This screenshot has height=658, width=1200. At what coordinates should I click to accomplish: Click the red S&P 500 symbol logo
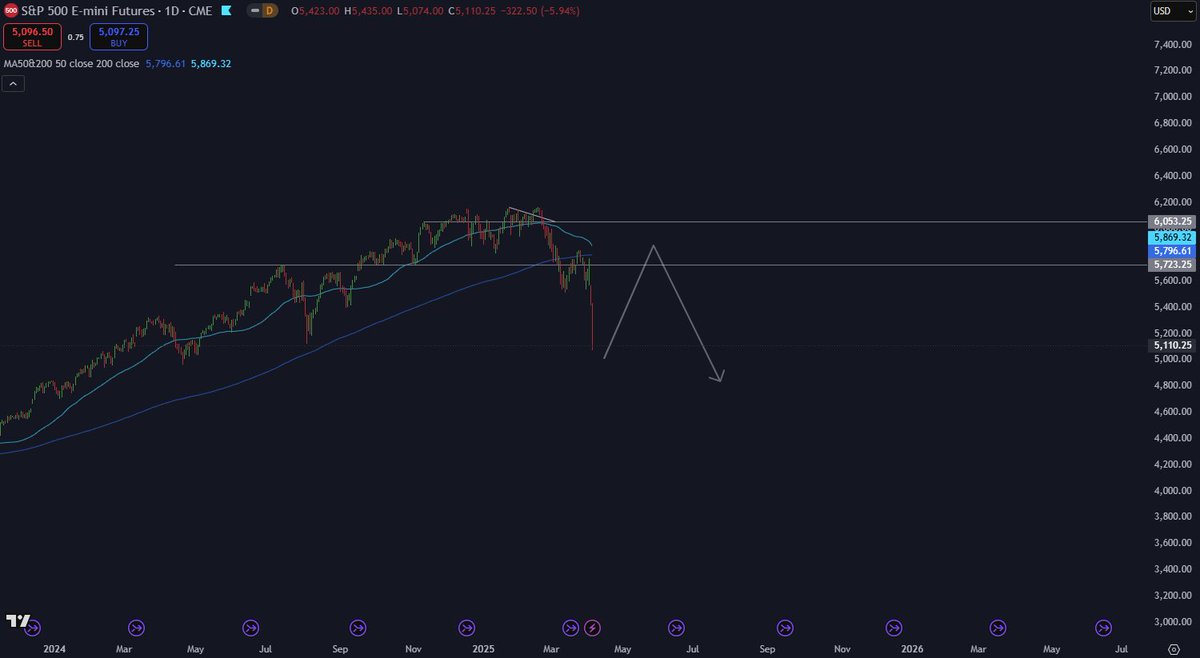tap(11, 10)
